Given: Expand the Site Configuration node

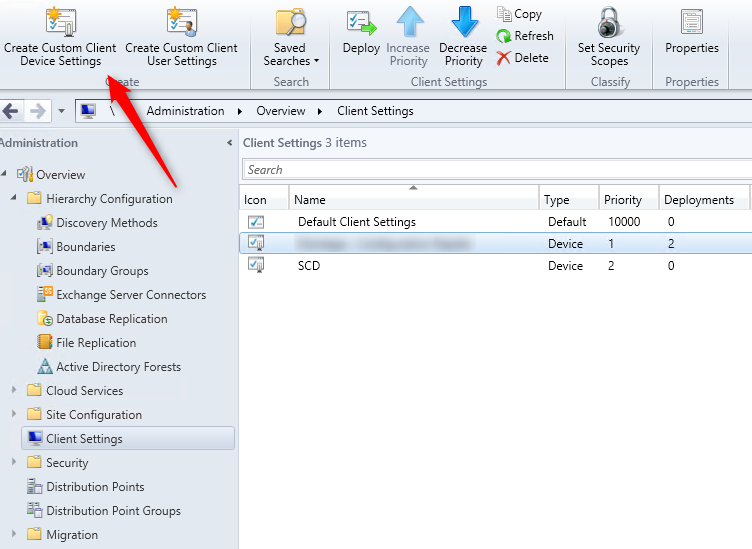Looking at the screenshot, I should pos(14,414).
